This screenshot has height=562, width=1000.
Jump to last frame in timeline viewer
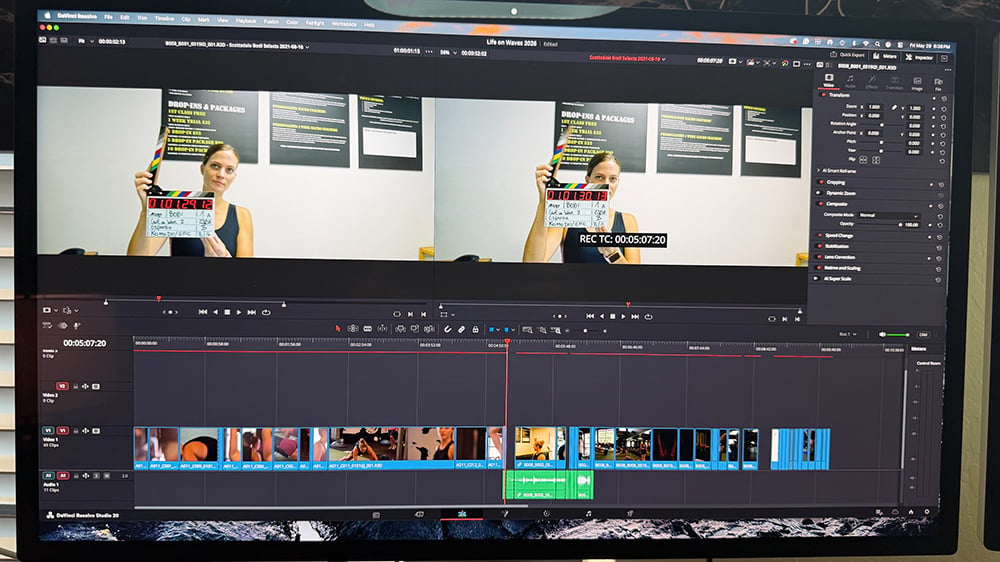pyautogui.click(x=635, y=316)
